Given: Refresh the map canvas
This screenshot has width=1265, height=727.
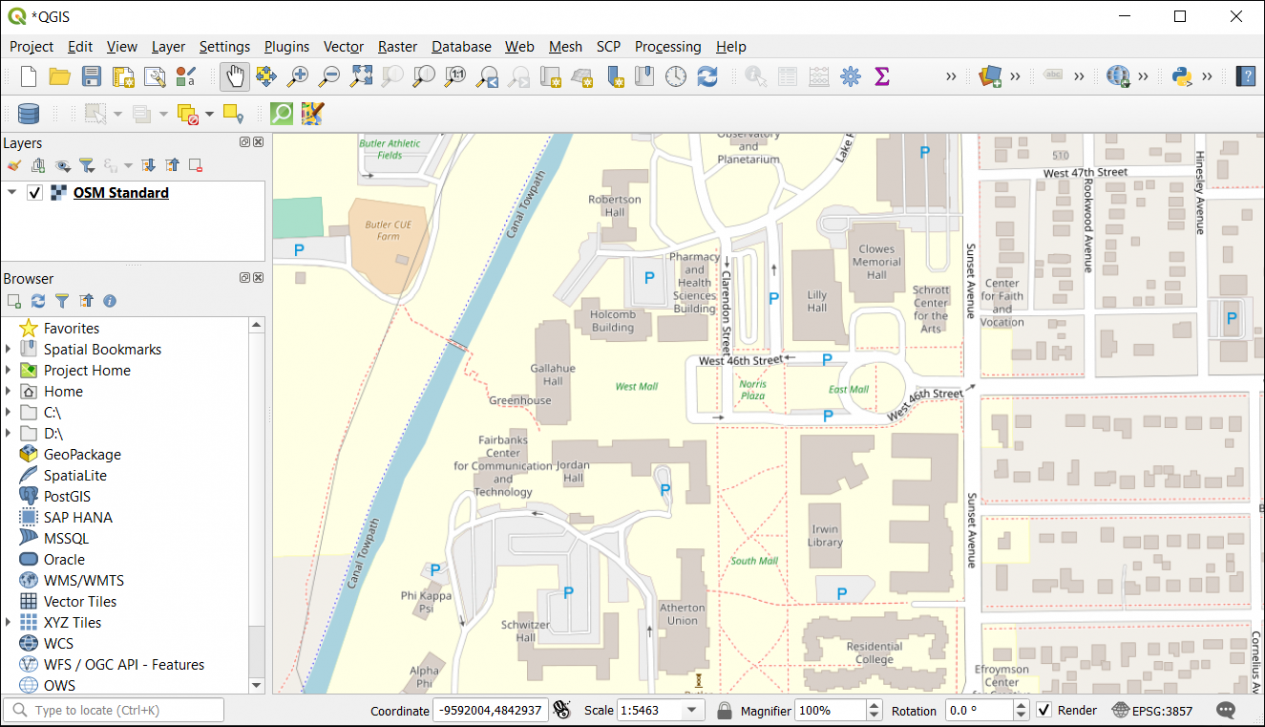Looking at the screenshot, I should [x=707, y=76].
